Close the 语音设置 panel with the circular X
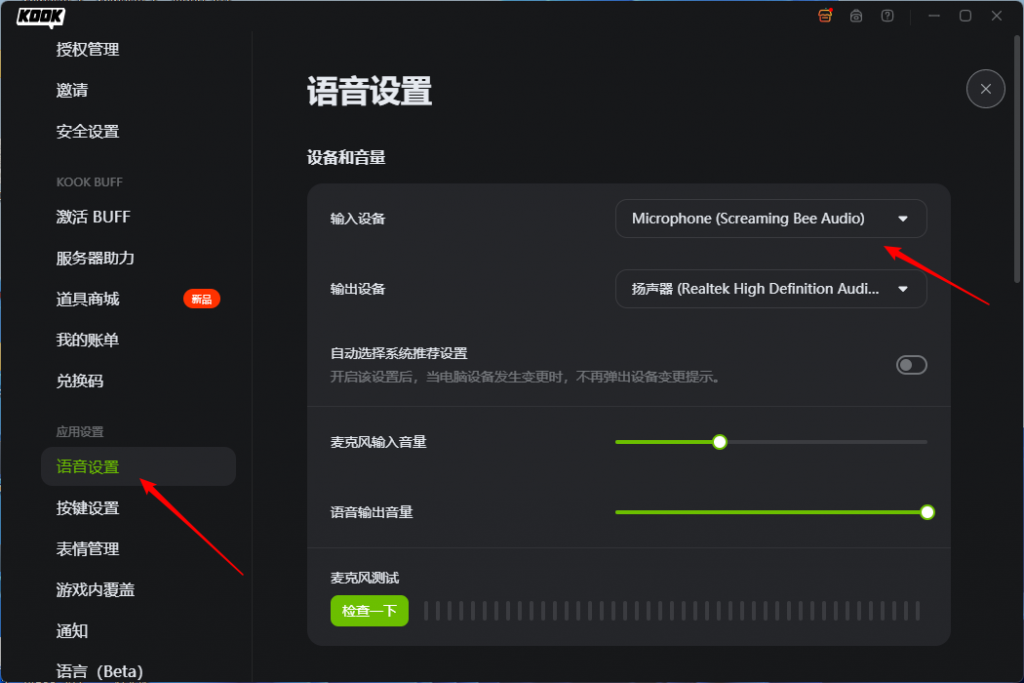 985,89
